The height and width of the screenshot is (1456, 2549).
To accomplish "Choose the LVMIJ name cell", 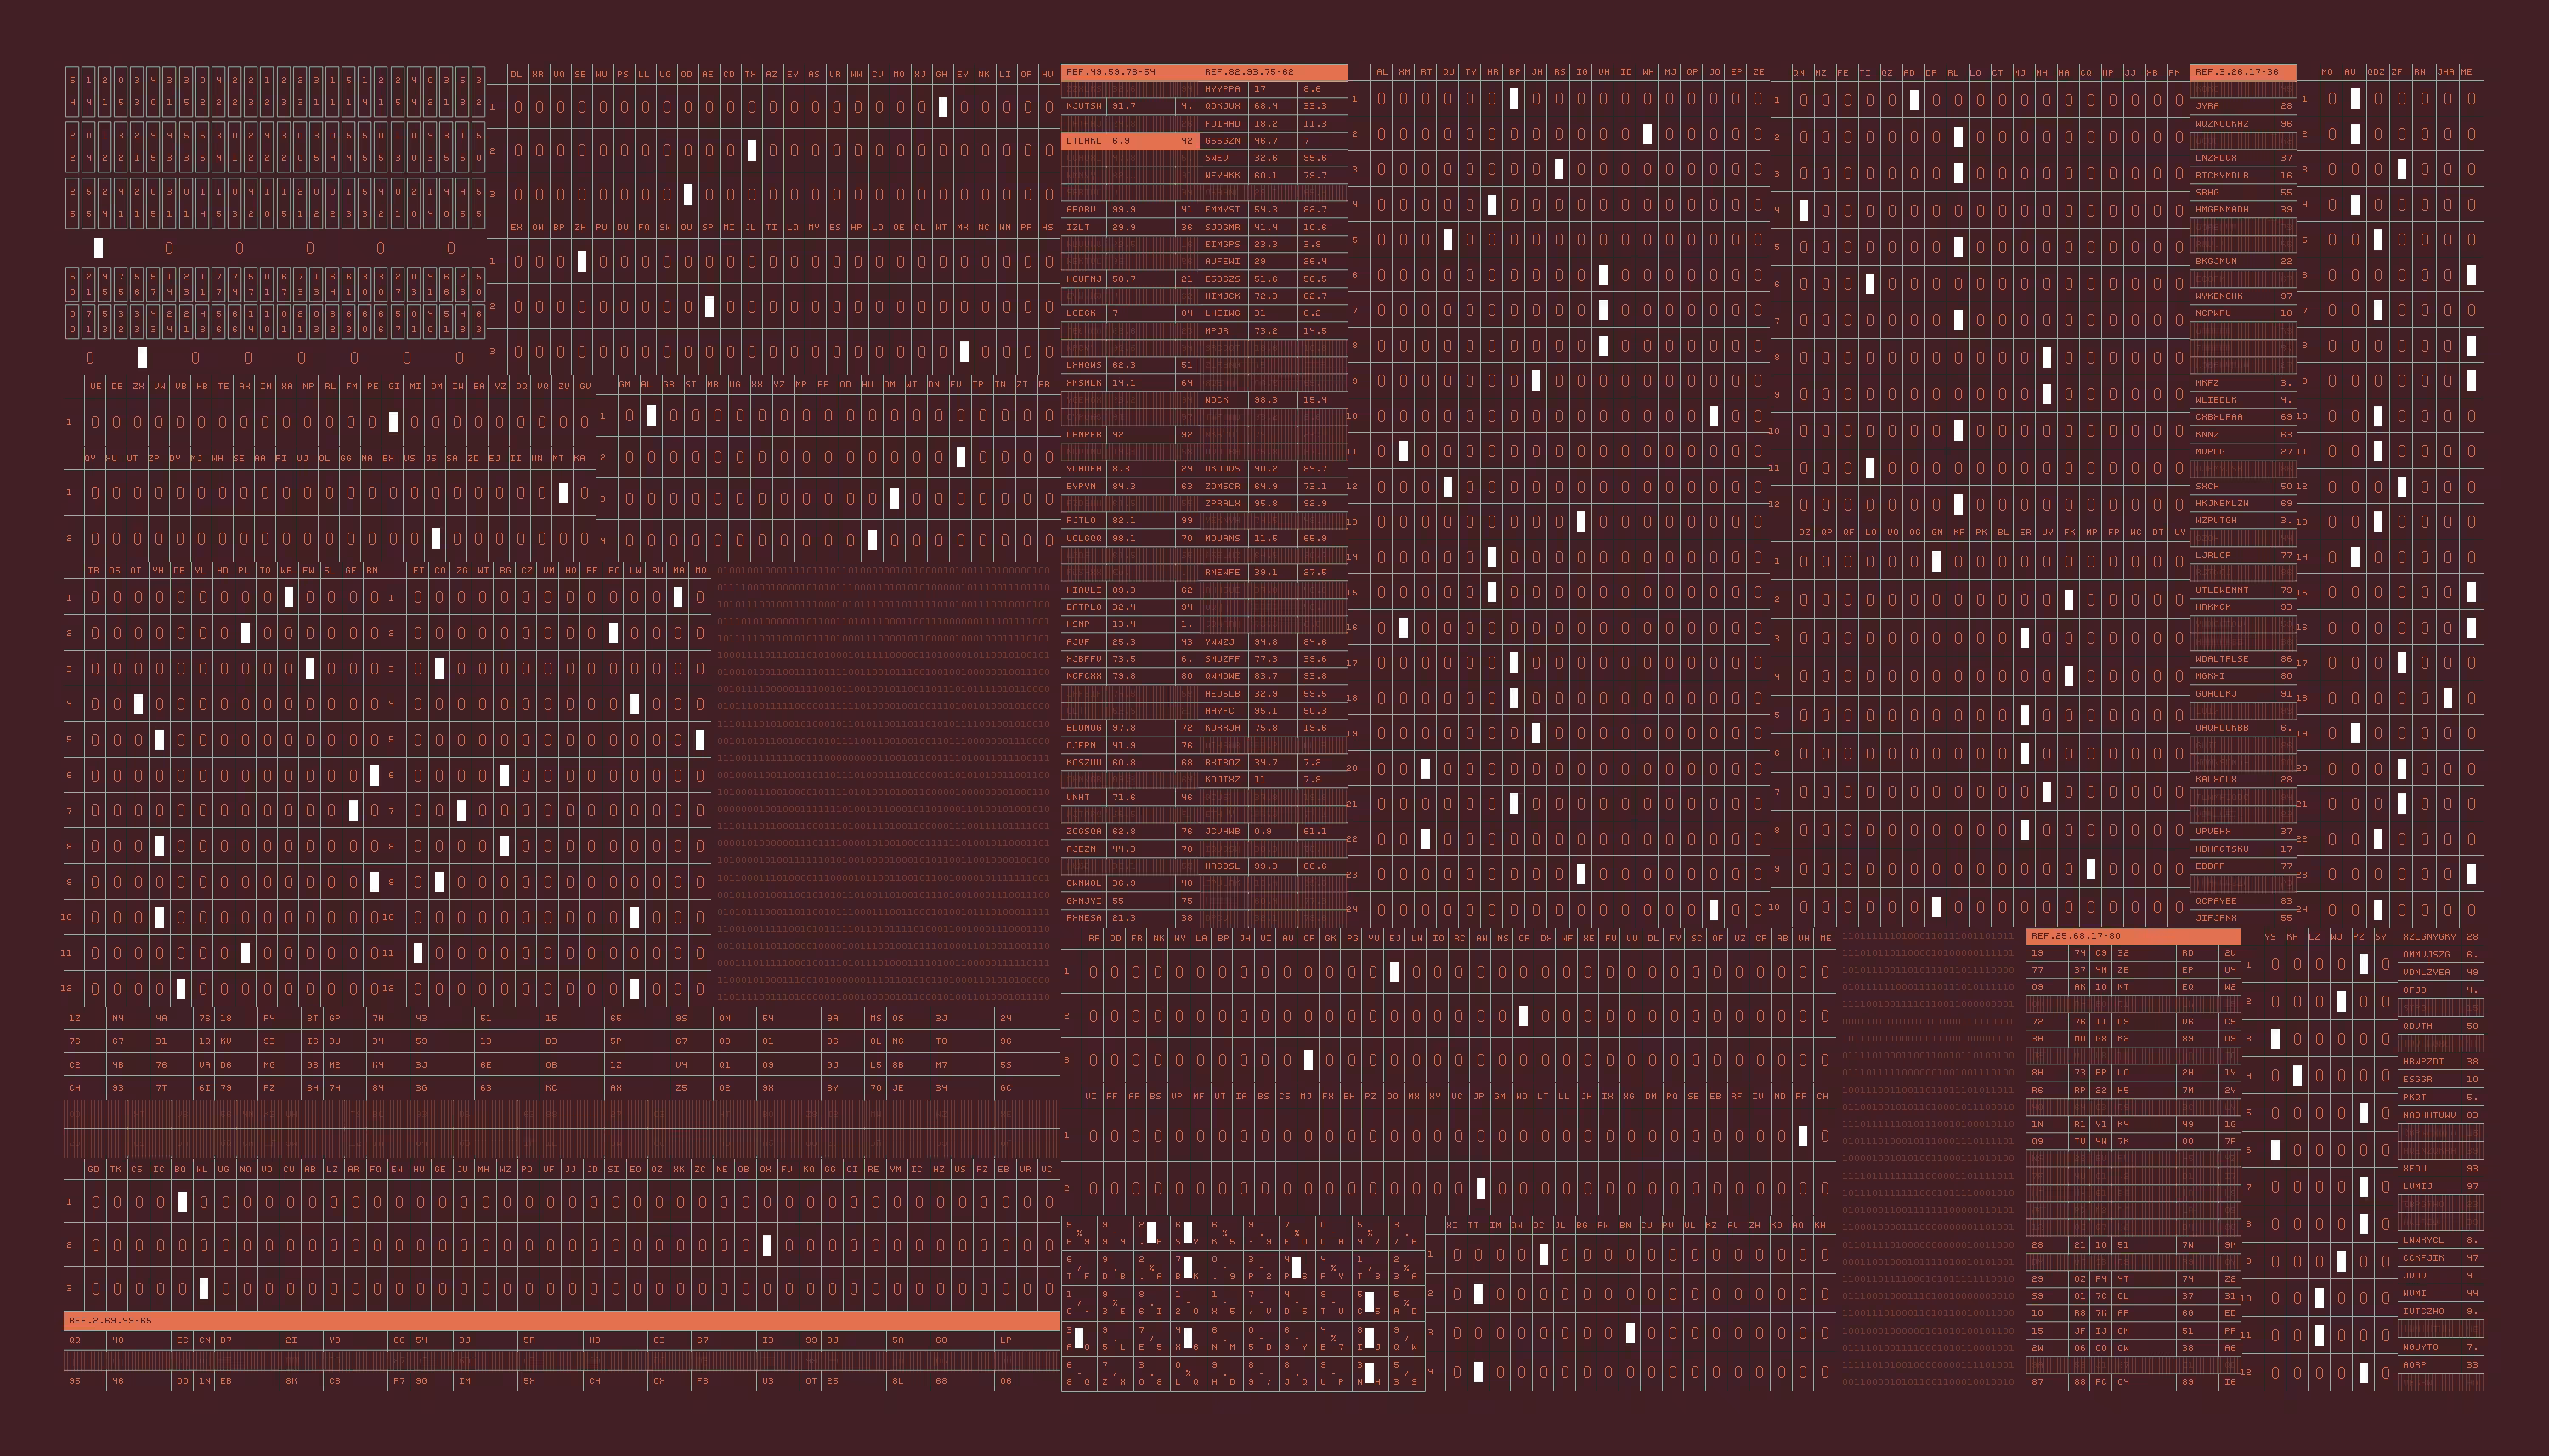I will tap(2417, 1186).
